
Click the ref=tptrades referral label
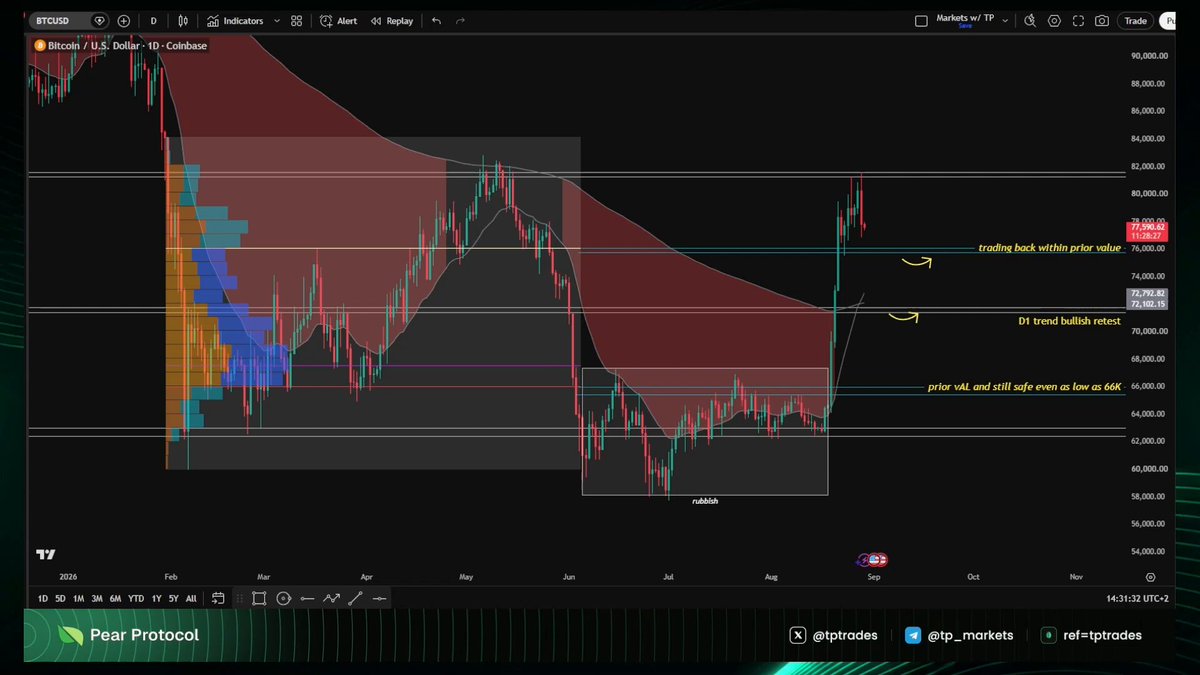coord(1091,635)
